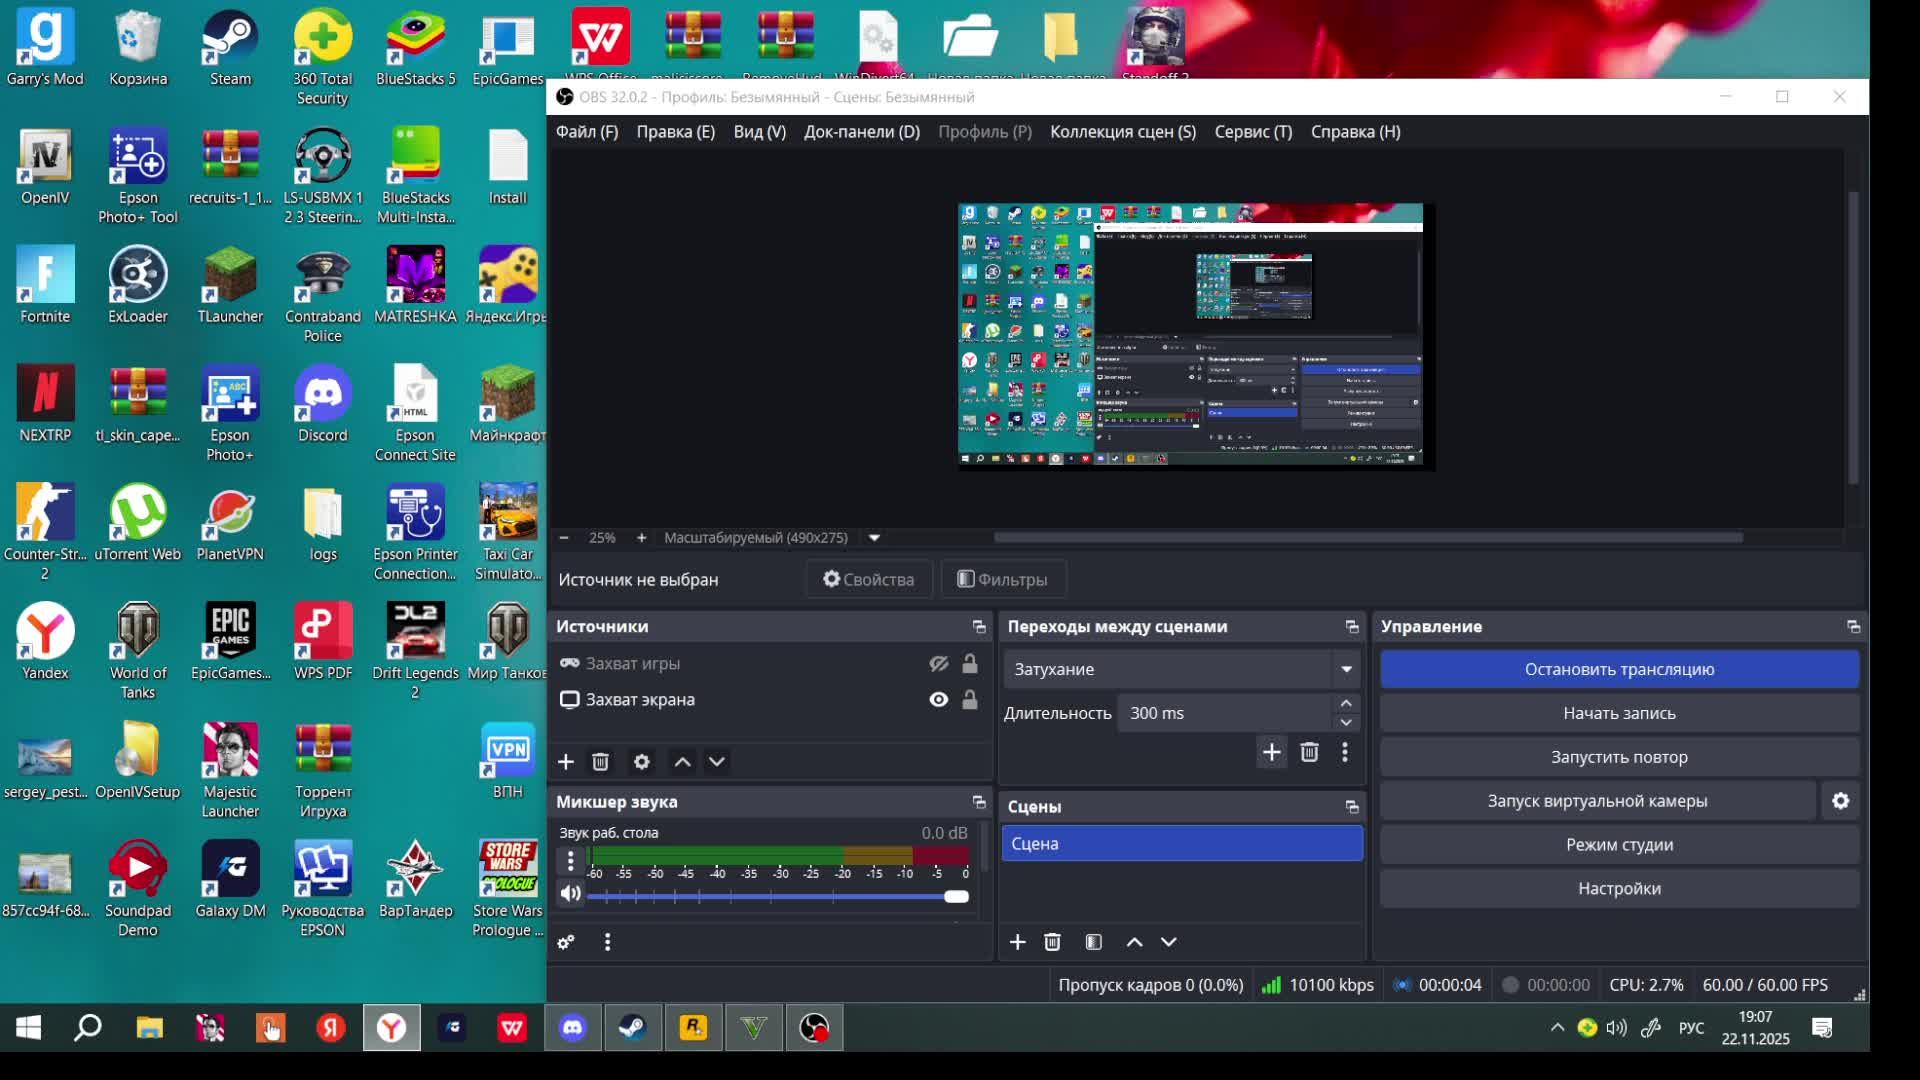
Task: Mute desktop audio speaker icon
Action: coord(570,894)
